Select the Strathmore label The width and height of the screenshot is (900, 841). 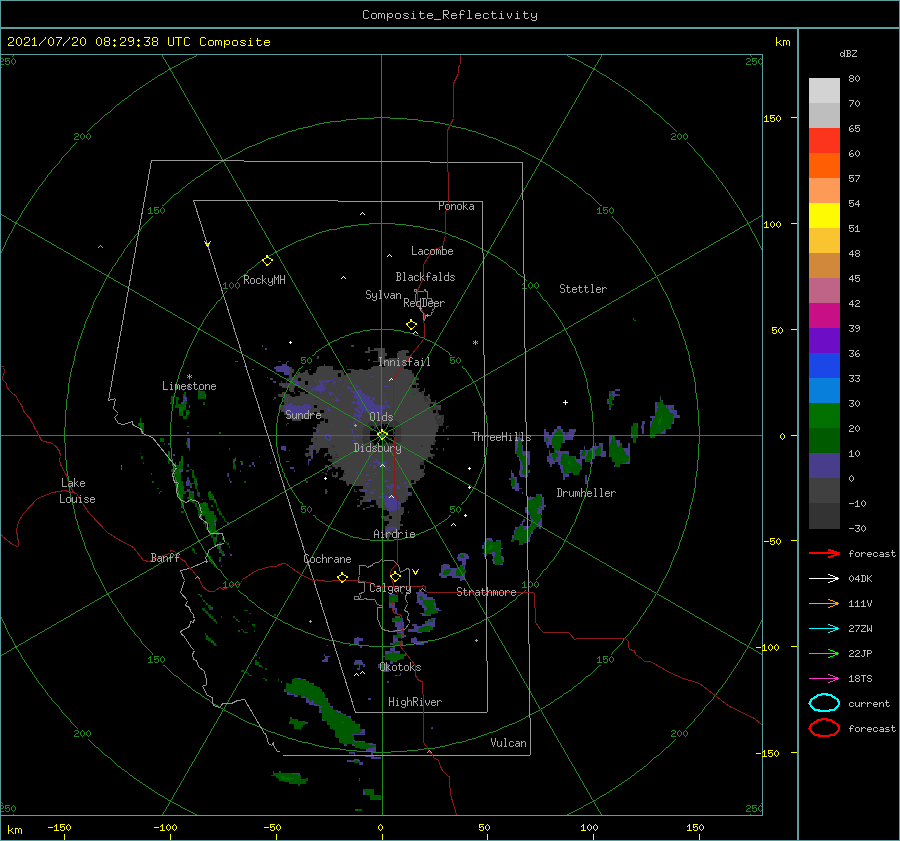click(486, 592)
